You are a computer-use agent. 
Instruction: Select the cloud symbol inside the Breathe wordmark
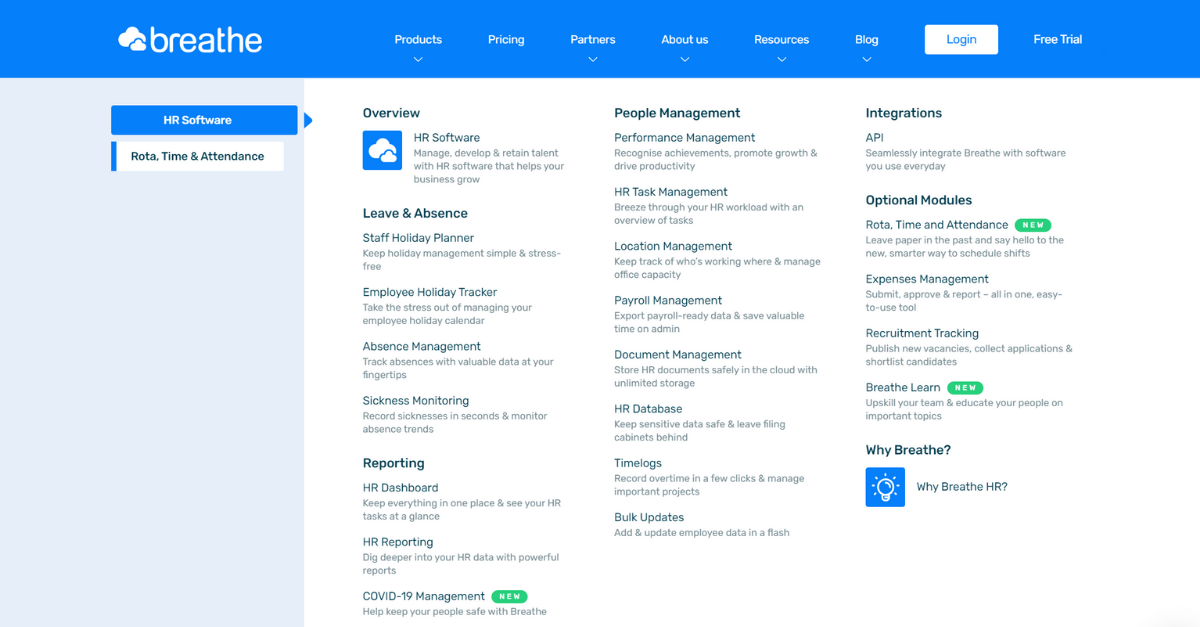click(131, 38)
